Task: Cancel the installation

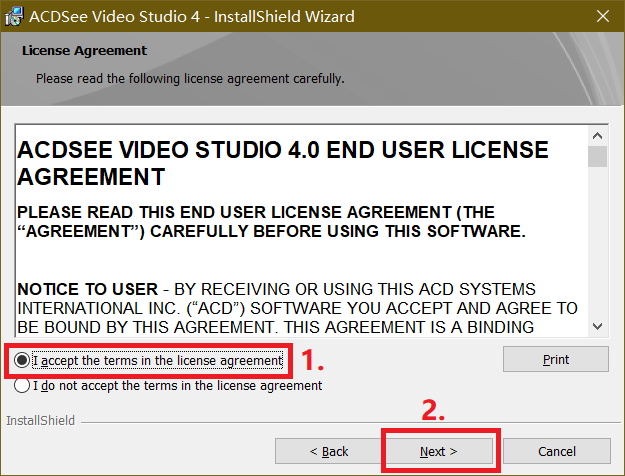Action: (x=556, y=451)
